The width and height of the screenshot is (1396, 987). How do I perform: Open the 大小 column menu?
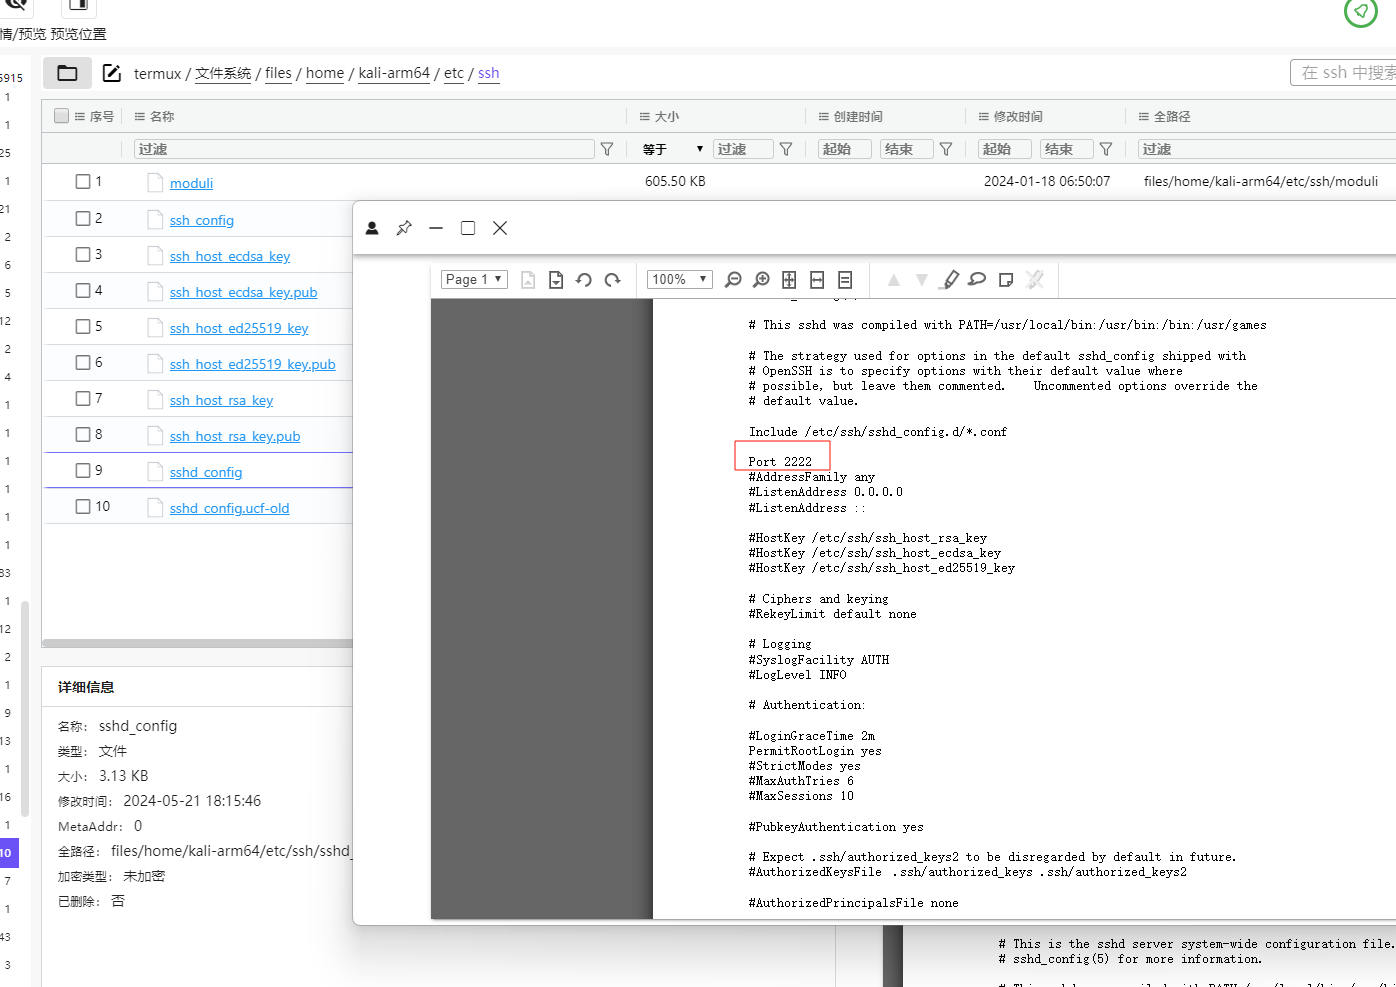point(645,117)
